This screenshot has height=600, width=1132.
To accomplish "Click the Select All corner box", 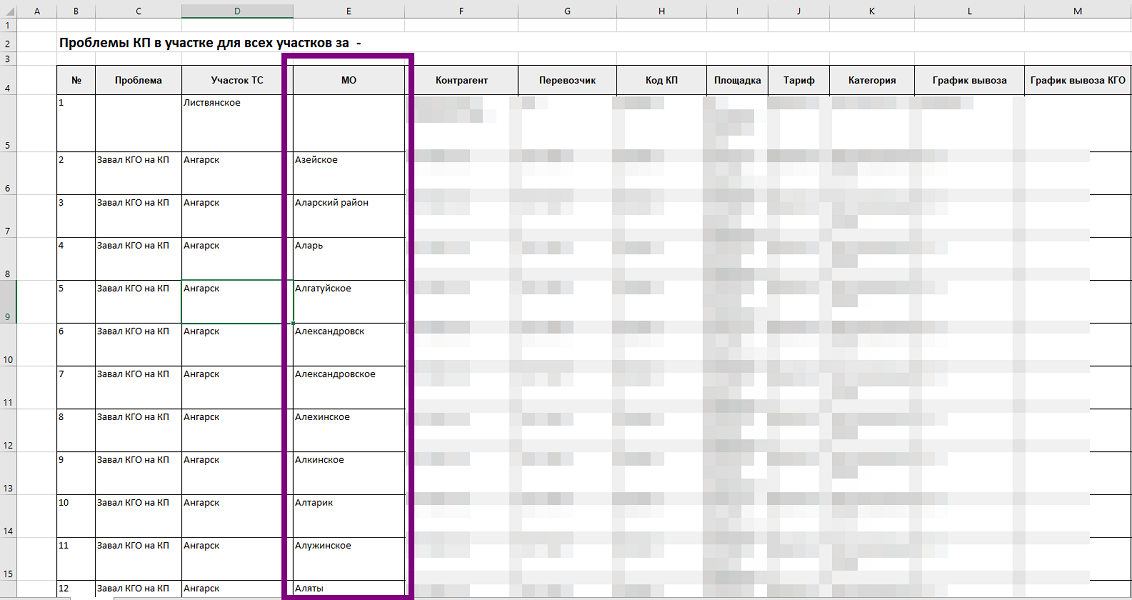I will [8, 11].
